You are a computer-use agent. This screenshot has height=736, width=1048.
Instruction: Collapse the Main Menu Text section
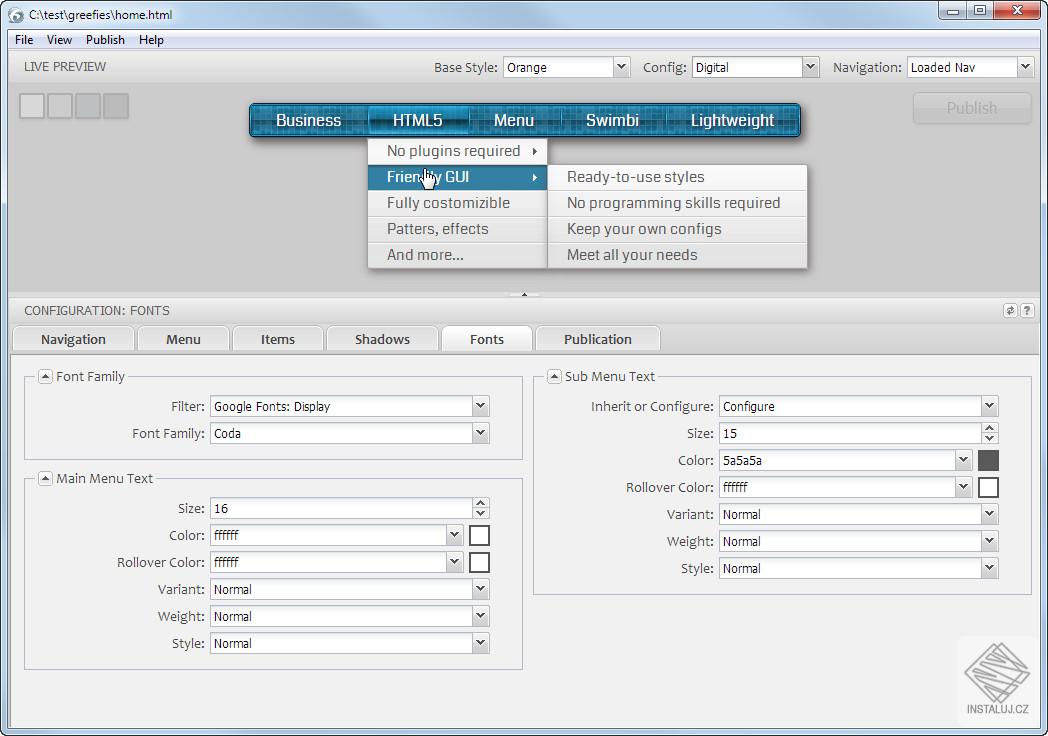click(x=45, y=479)
